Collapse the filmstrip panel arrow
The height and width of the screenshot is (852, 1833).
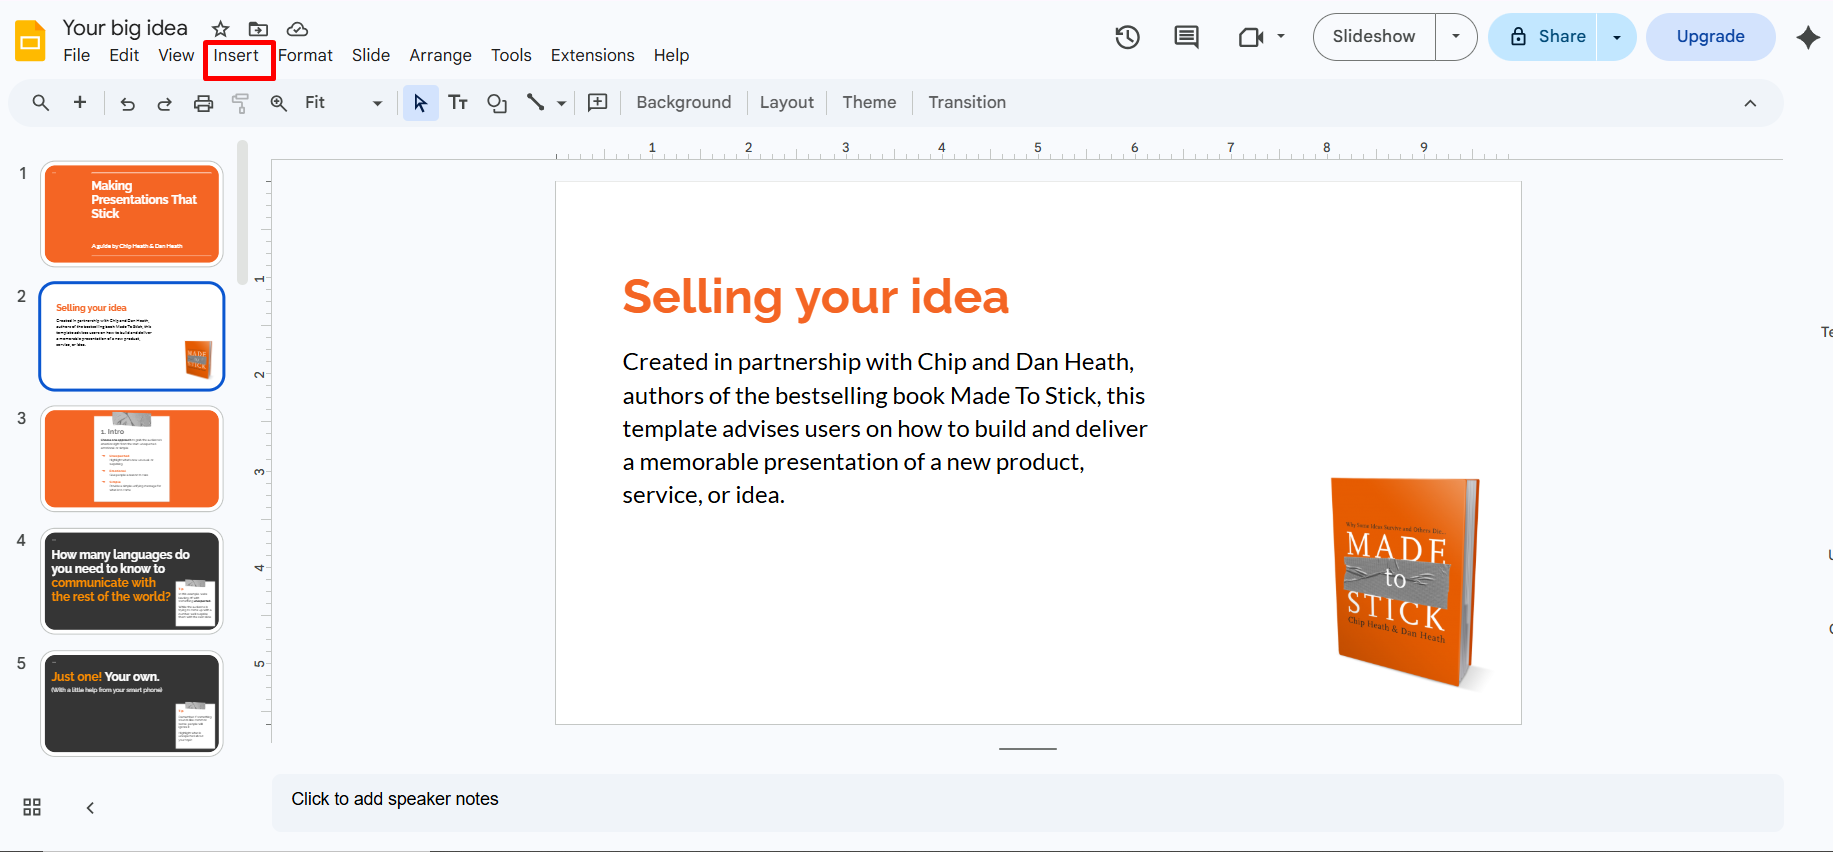[90, 808]
